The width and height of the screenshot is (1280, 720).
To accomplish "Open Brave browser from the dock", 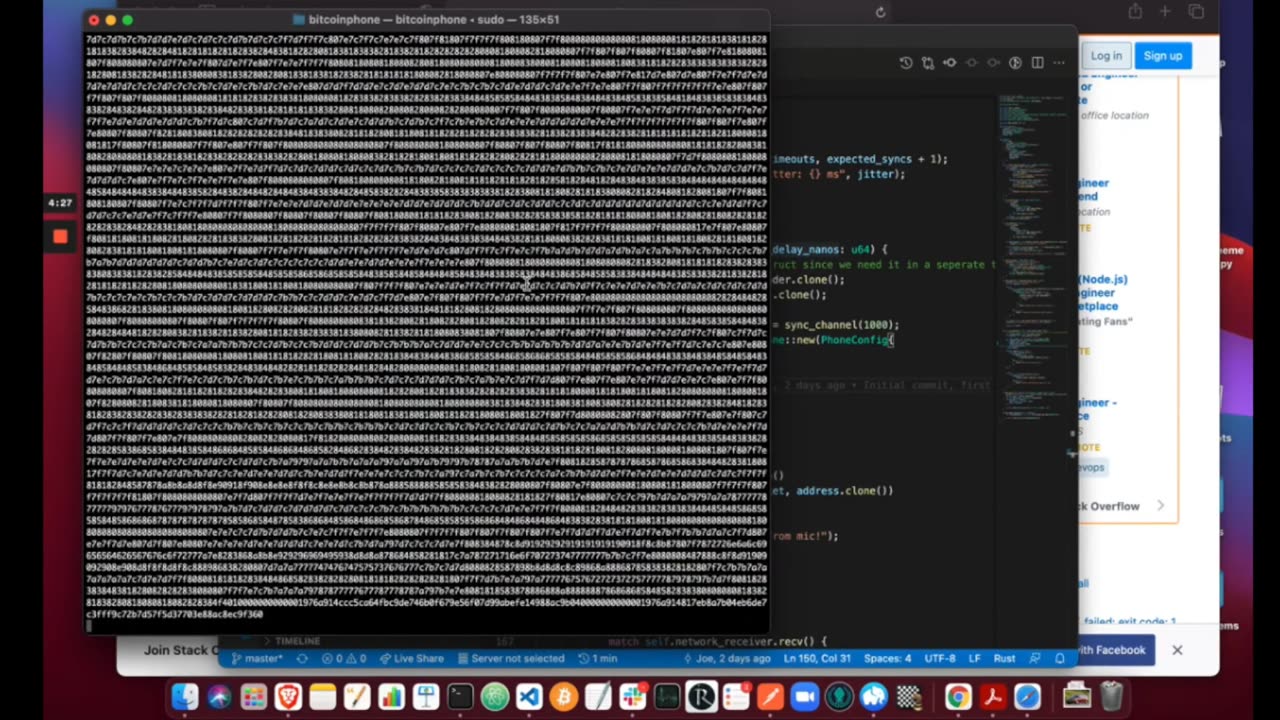I will click(x=288, y=696).
